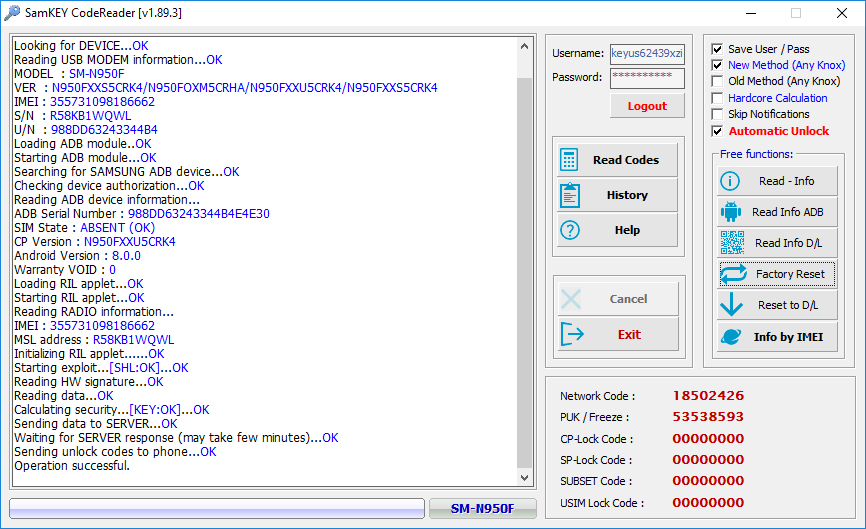This screenshot has width=866, height=529.
Task: Click Help button label
Action: pos(627,230)
